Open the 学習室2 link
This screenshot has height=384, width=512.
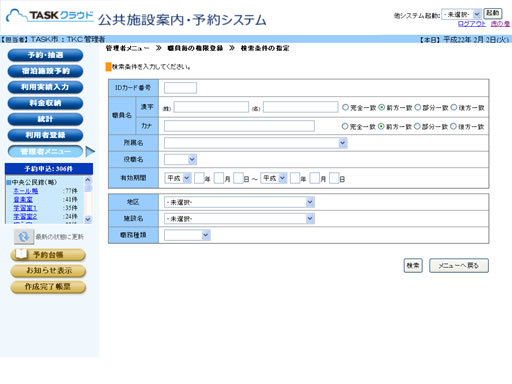click(x=25, y=217)
